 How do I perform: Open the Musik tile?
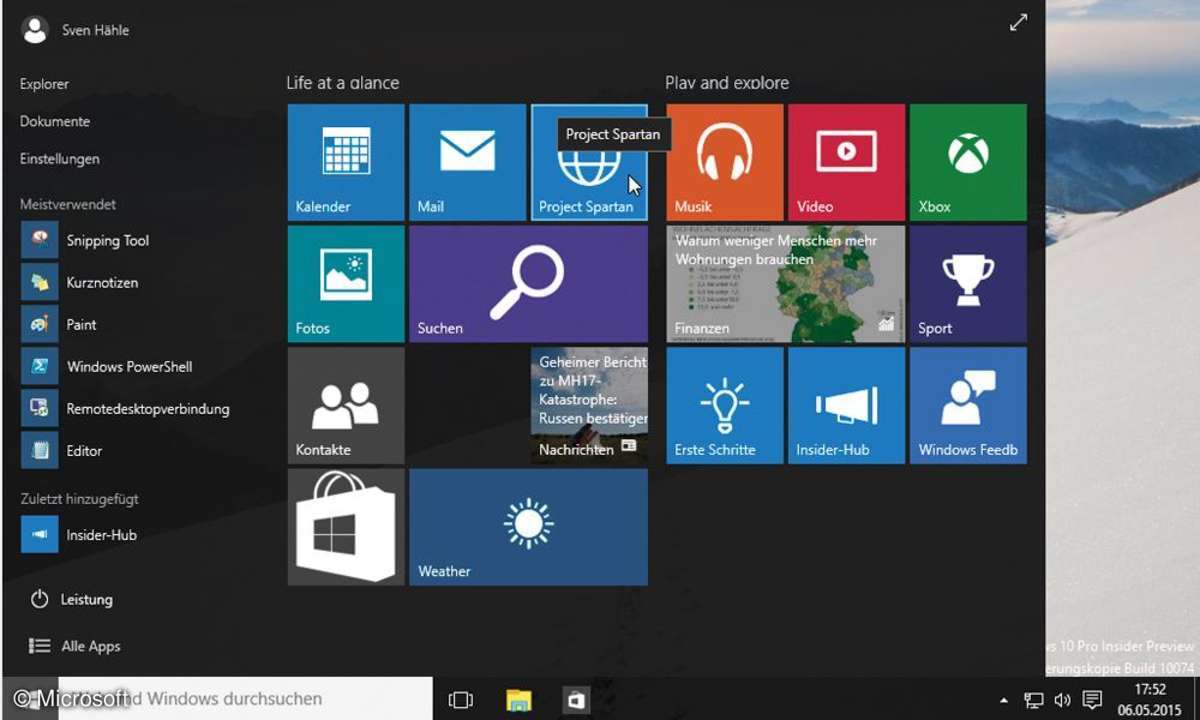[x=725, y=162]
